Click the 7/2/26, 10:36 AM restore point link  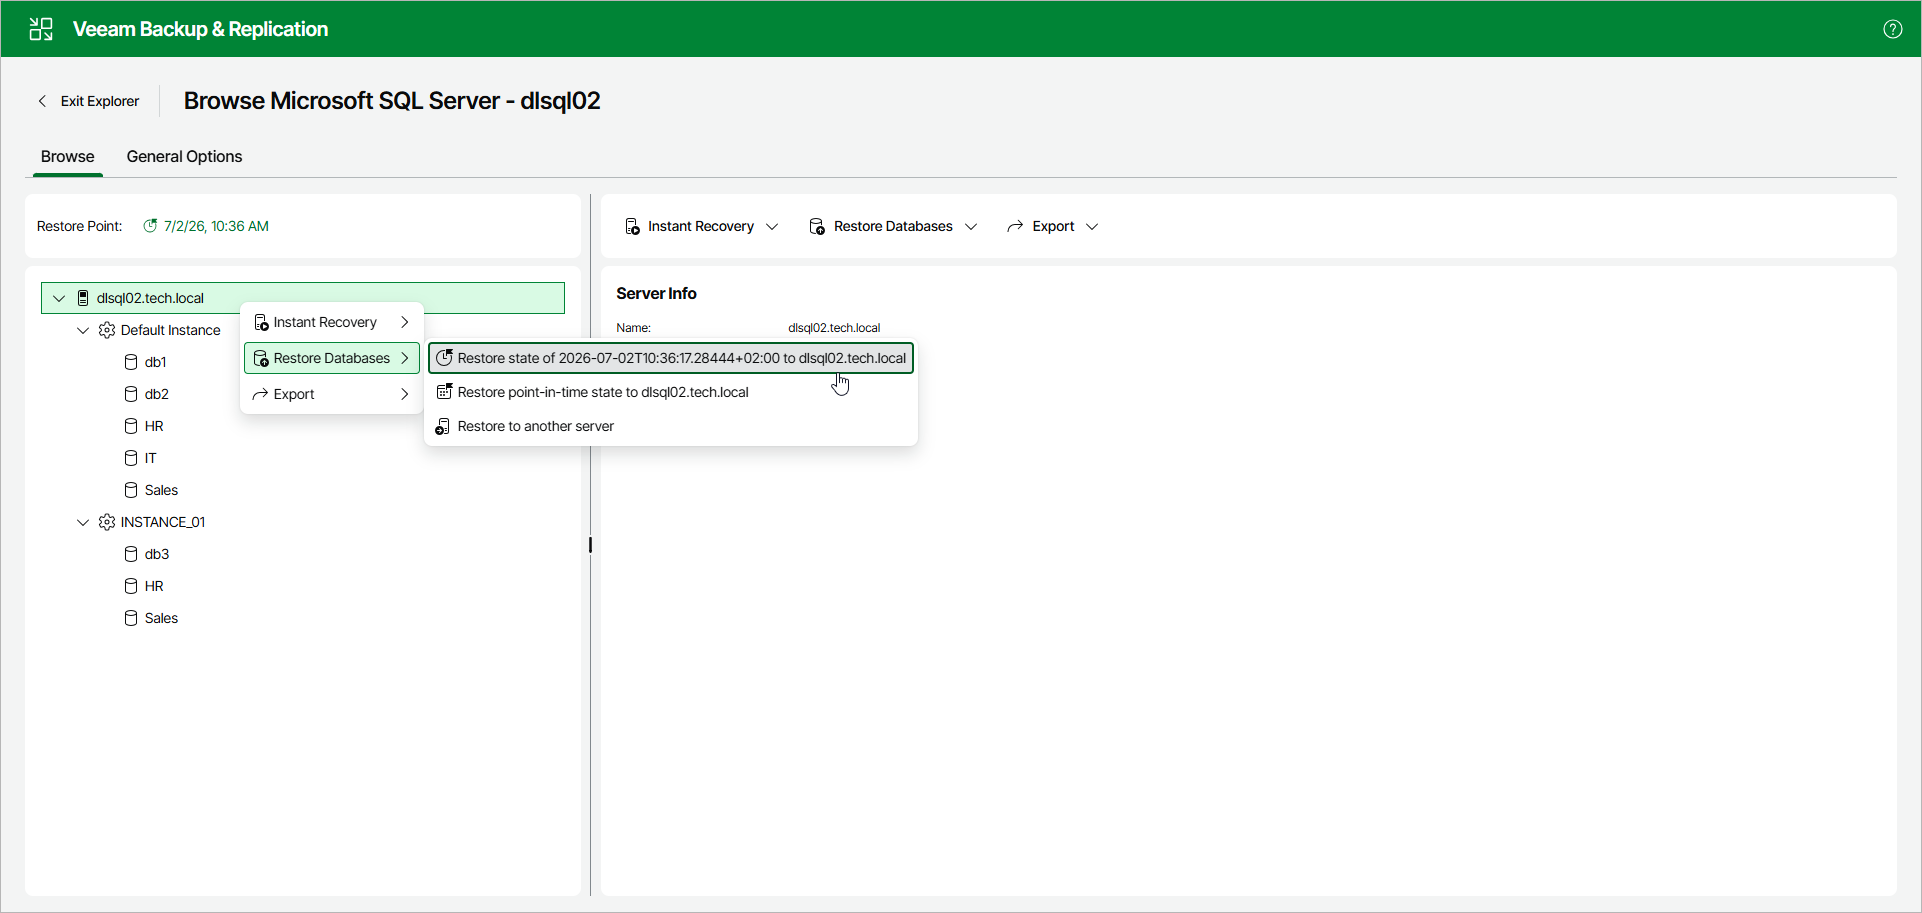tap(216, 226)
